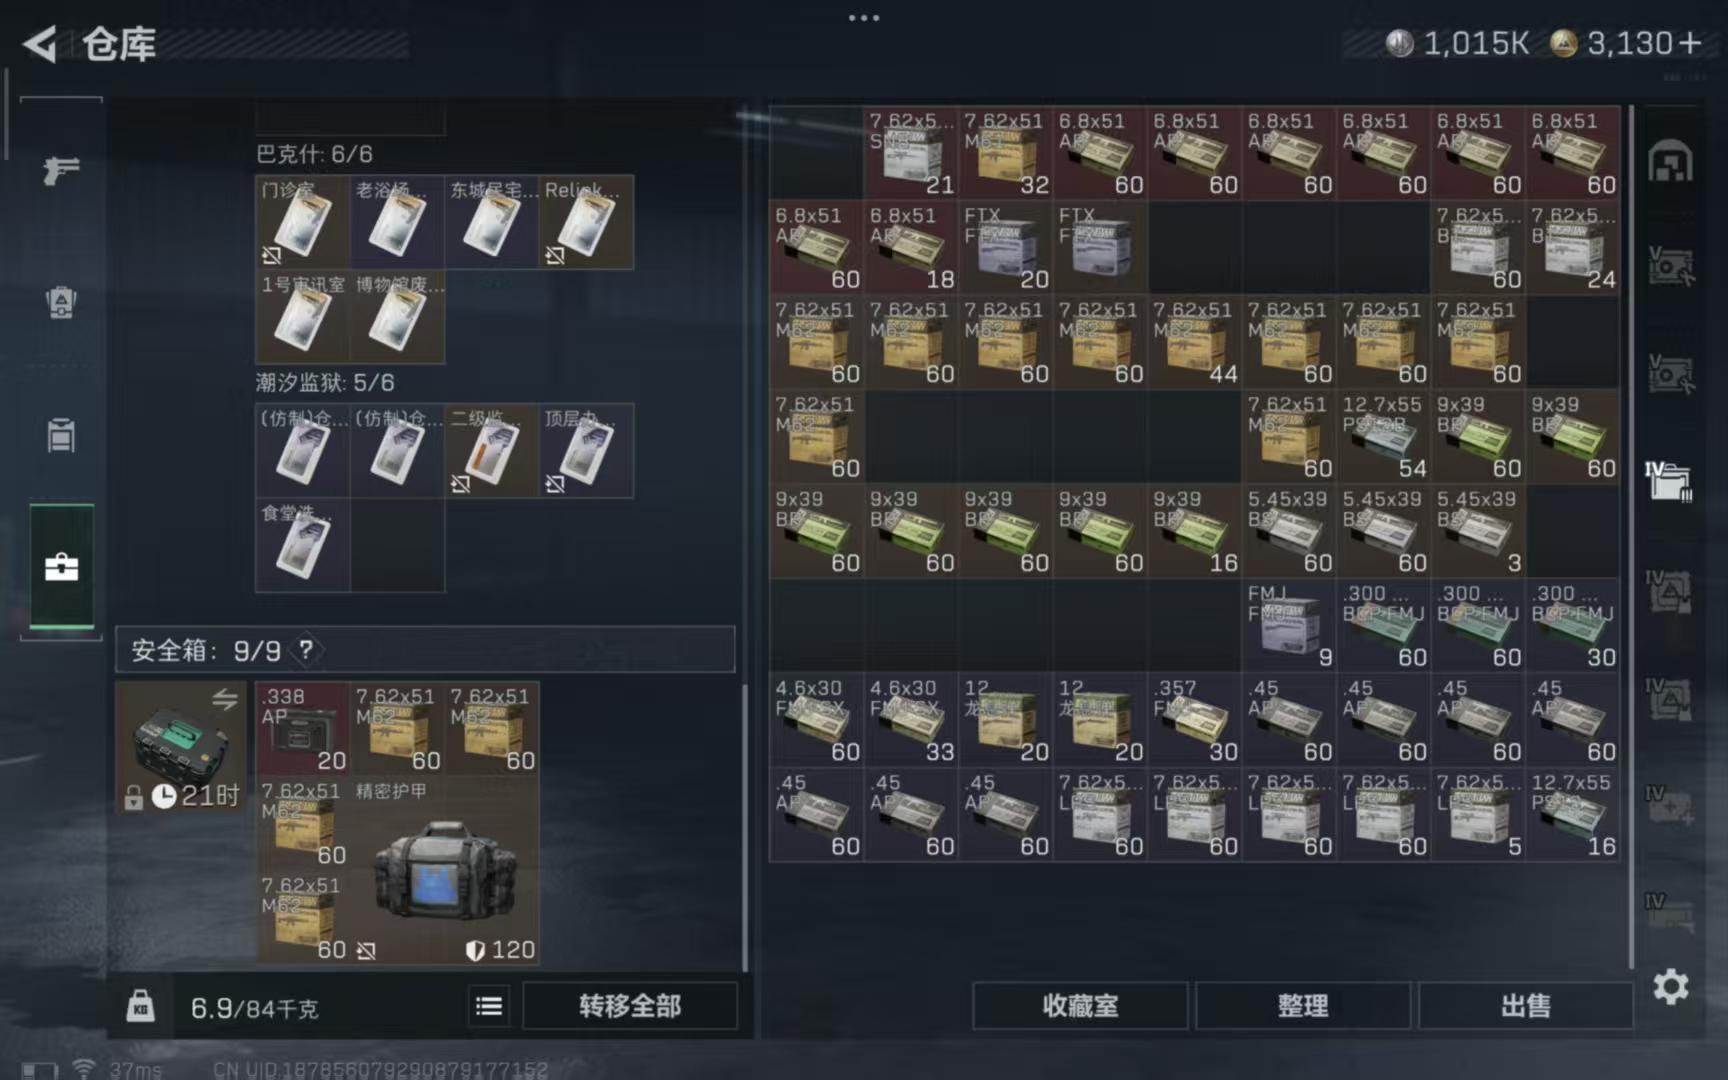Select the 9x39 BP stack of 16
Image resolution: width=1728 pixels, height=1080 pixels.
point(1195,531)
